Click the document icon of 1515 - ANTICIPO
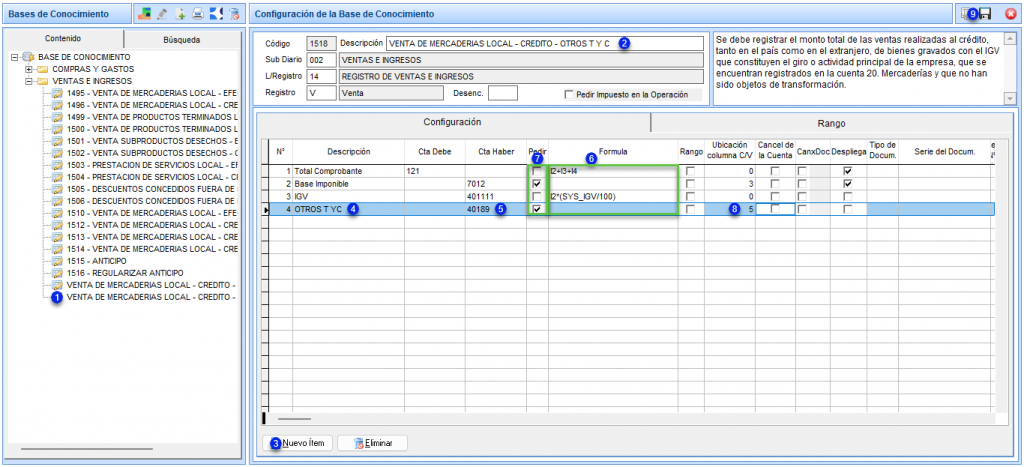Image resolution: width=1024 pixels, height=467 pixels. (x=57, y=261)
